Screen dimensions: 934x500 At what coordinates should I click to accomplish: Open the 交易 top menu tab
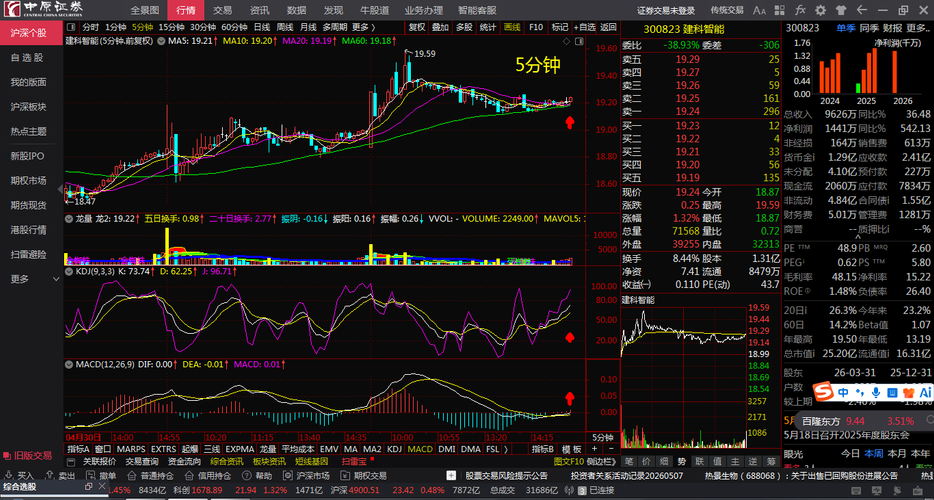point(223,10)
